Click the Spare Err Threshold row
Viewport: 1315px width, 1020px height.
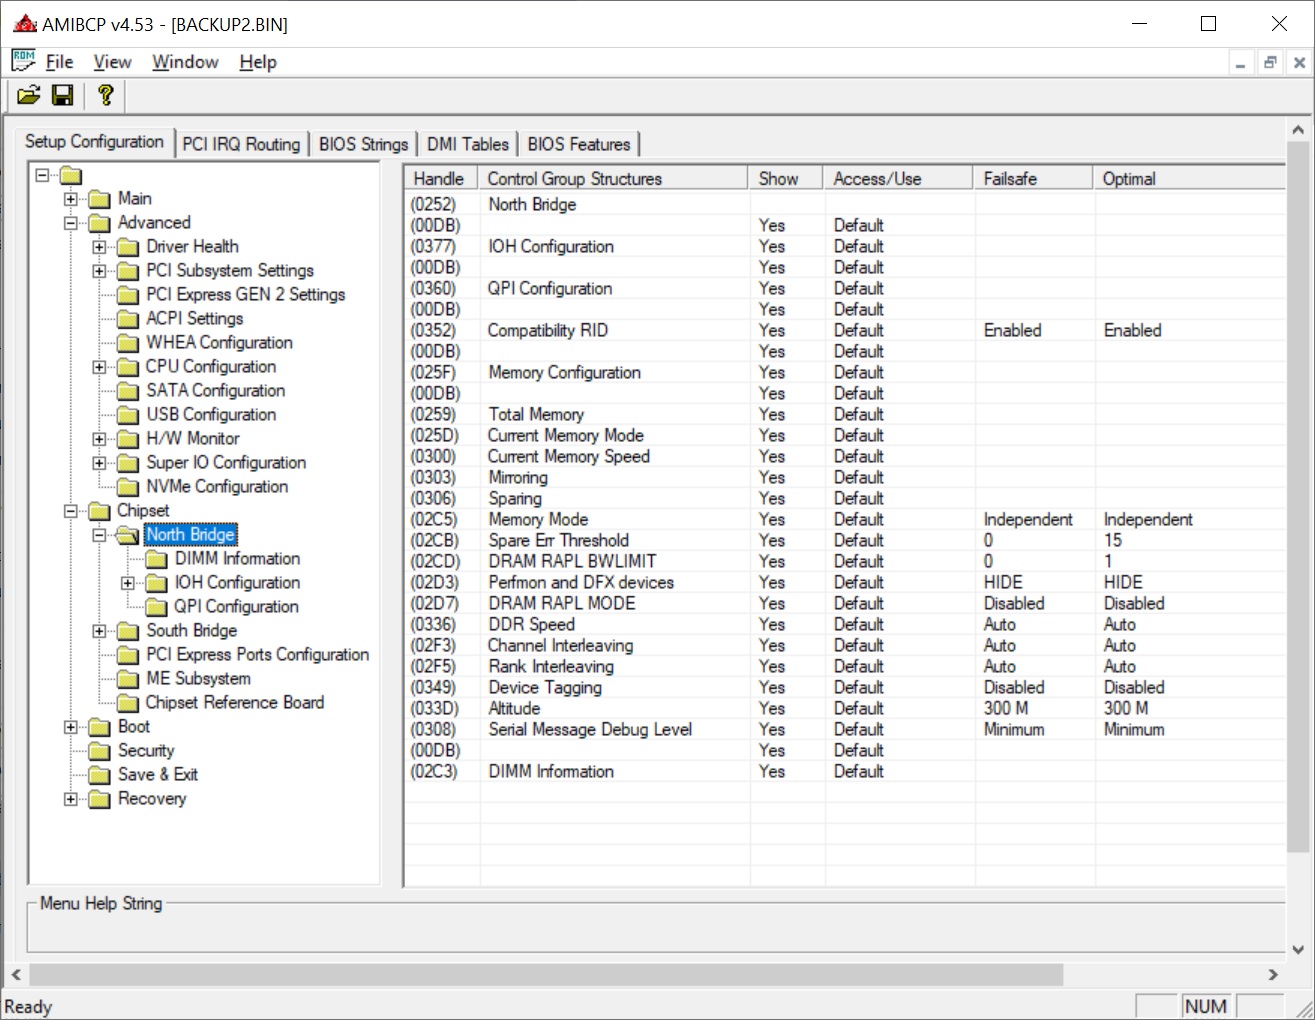(845, 541)
